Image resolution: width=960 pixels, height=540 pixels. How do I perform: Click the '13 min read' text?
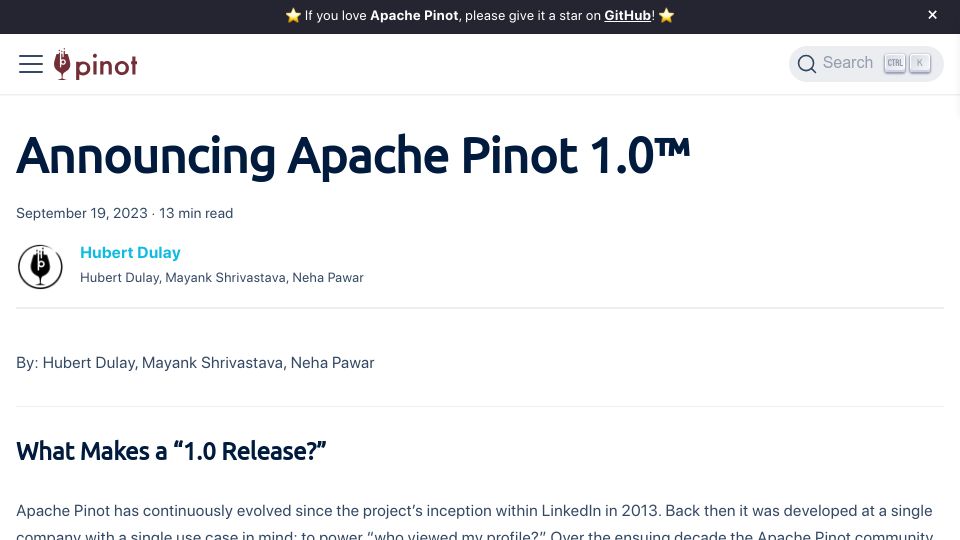196,213
